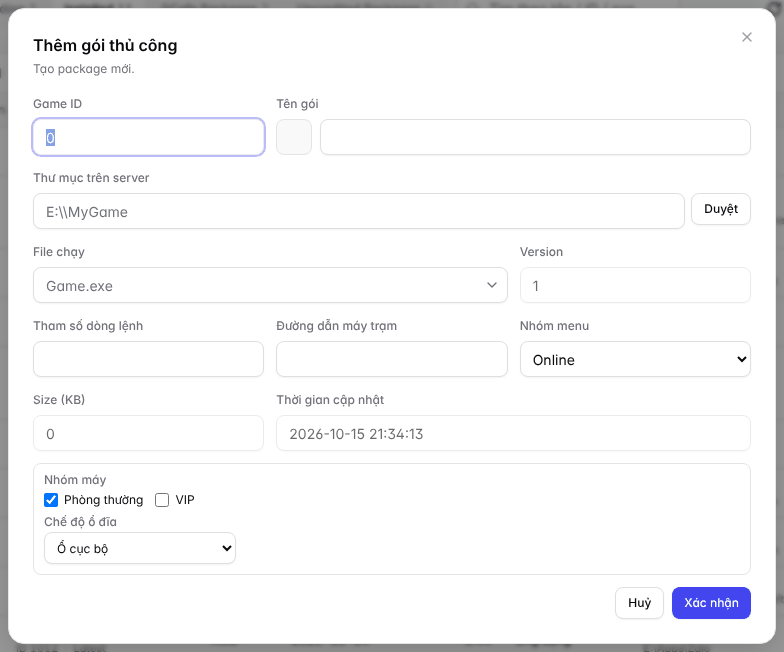Enable the VIP checkbox
The image size is (784, 652).
coord(162,500)
